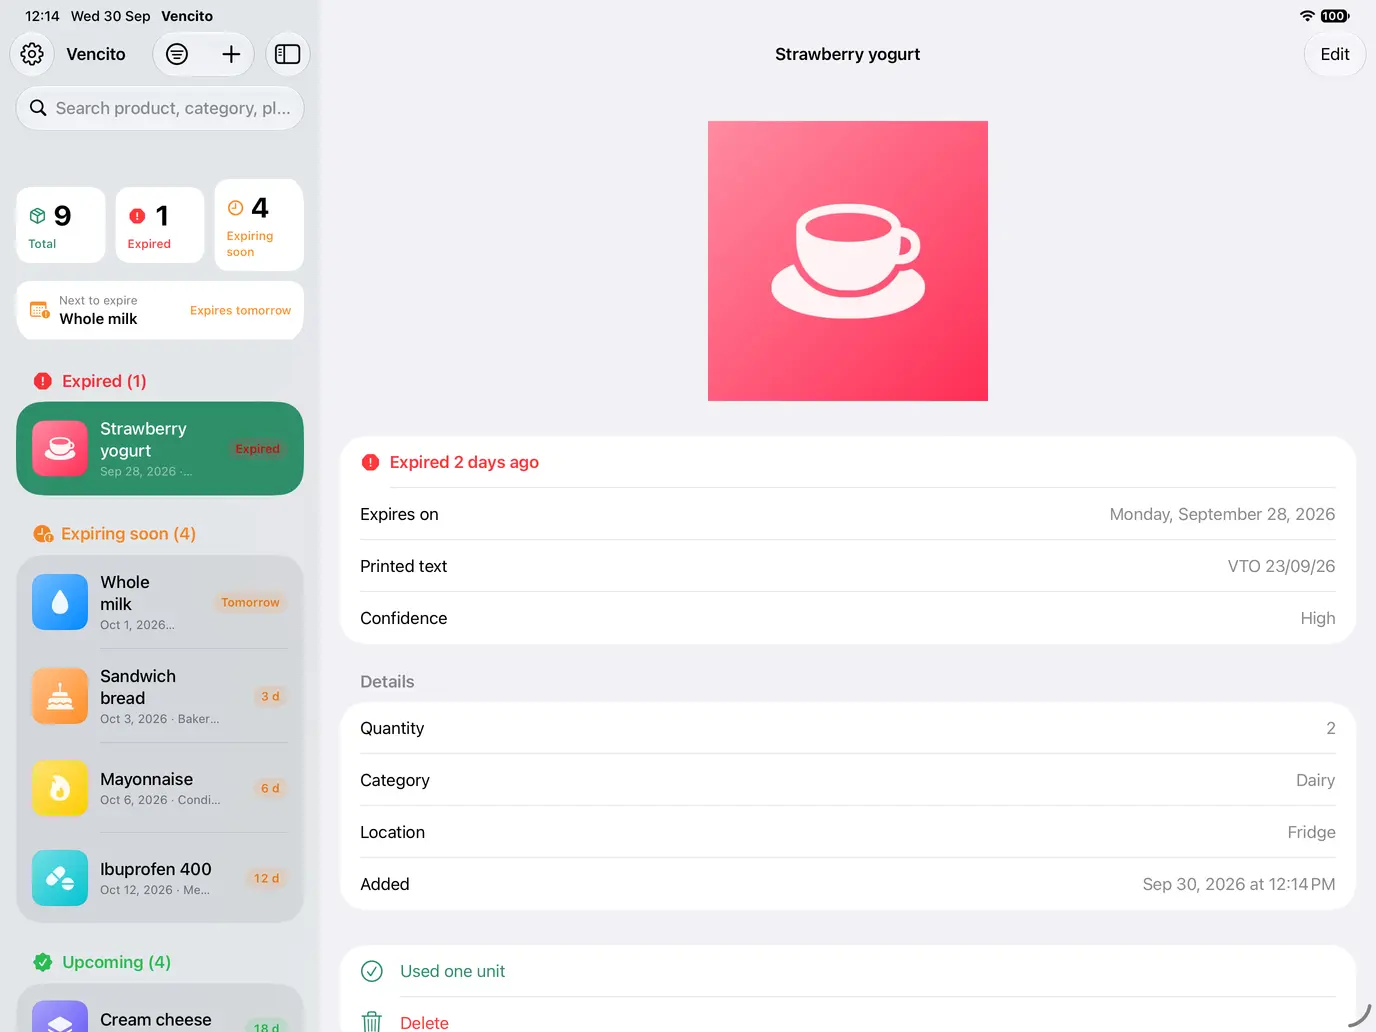Click the Added Sep 30, 2026 timestamp

(x=1239, y=884)
